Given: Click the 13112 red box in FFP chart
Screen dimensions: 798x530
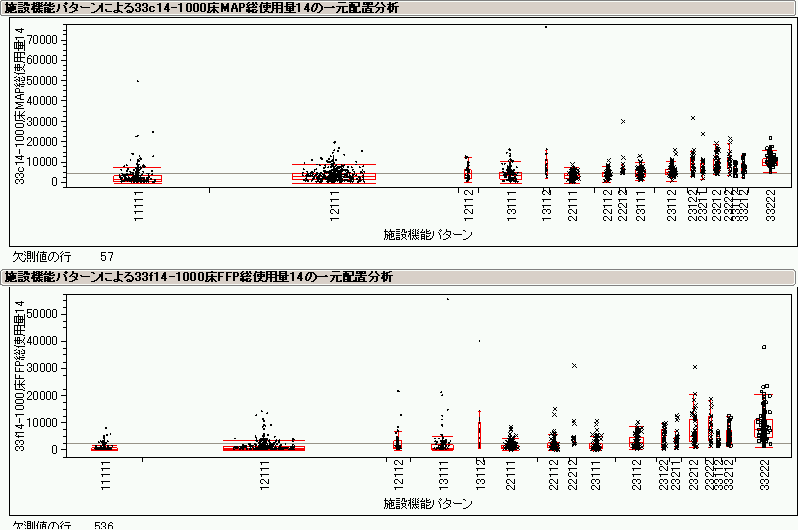Looking at the screenshot, I should pyautogui.click(x=480, y=435).
